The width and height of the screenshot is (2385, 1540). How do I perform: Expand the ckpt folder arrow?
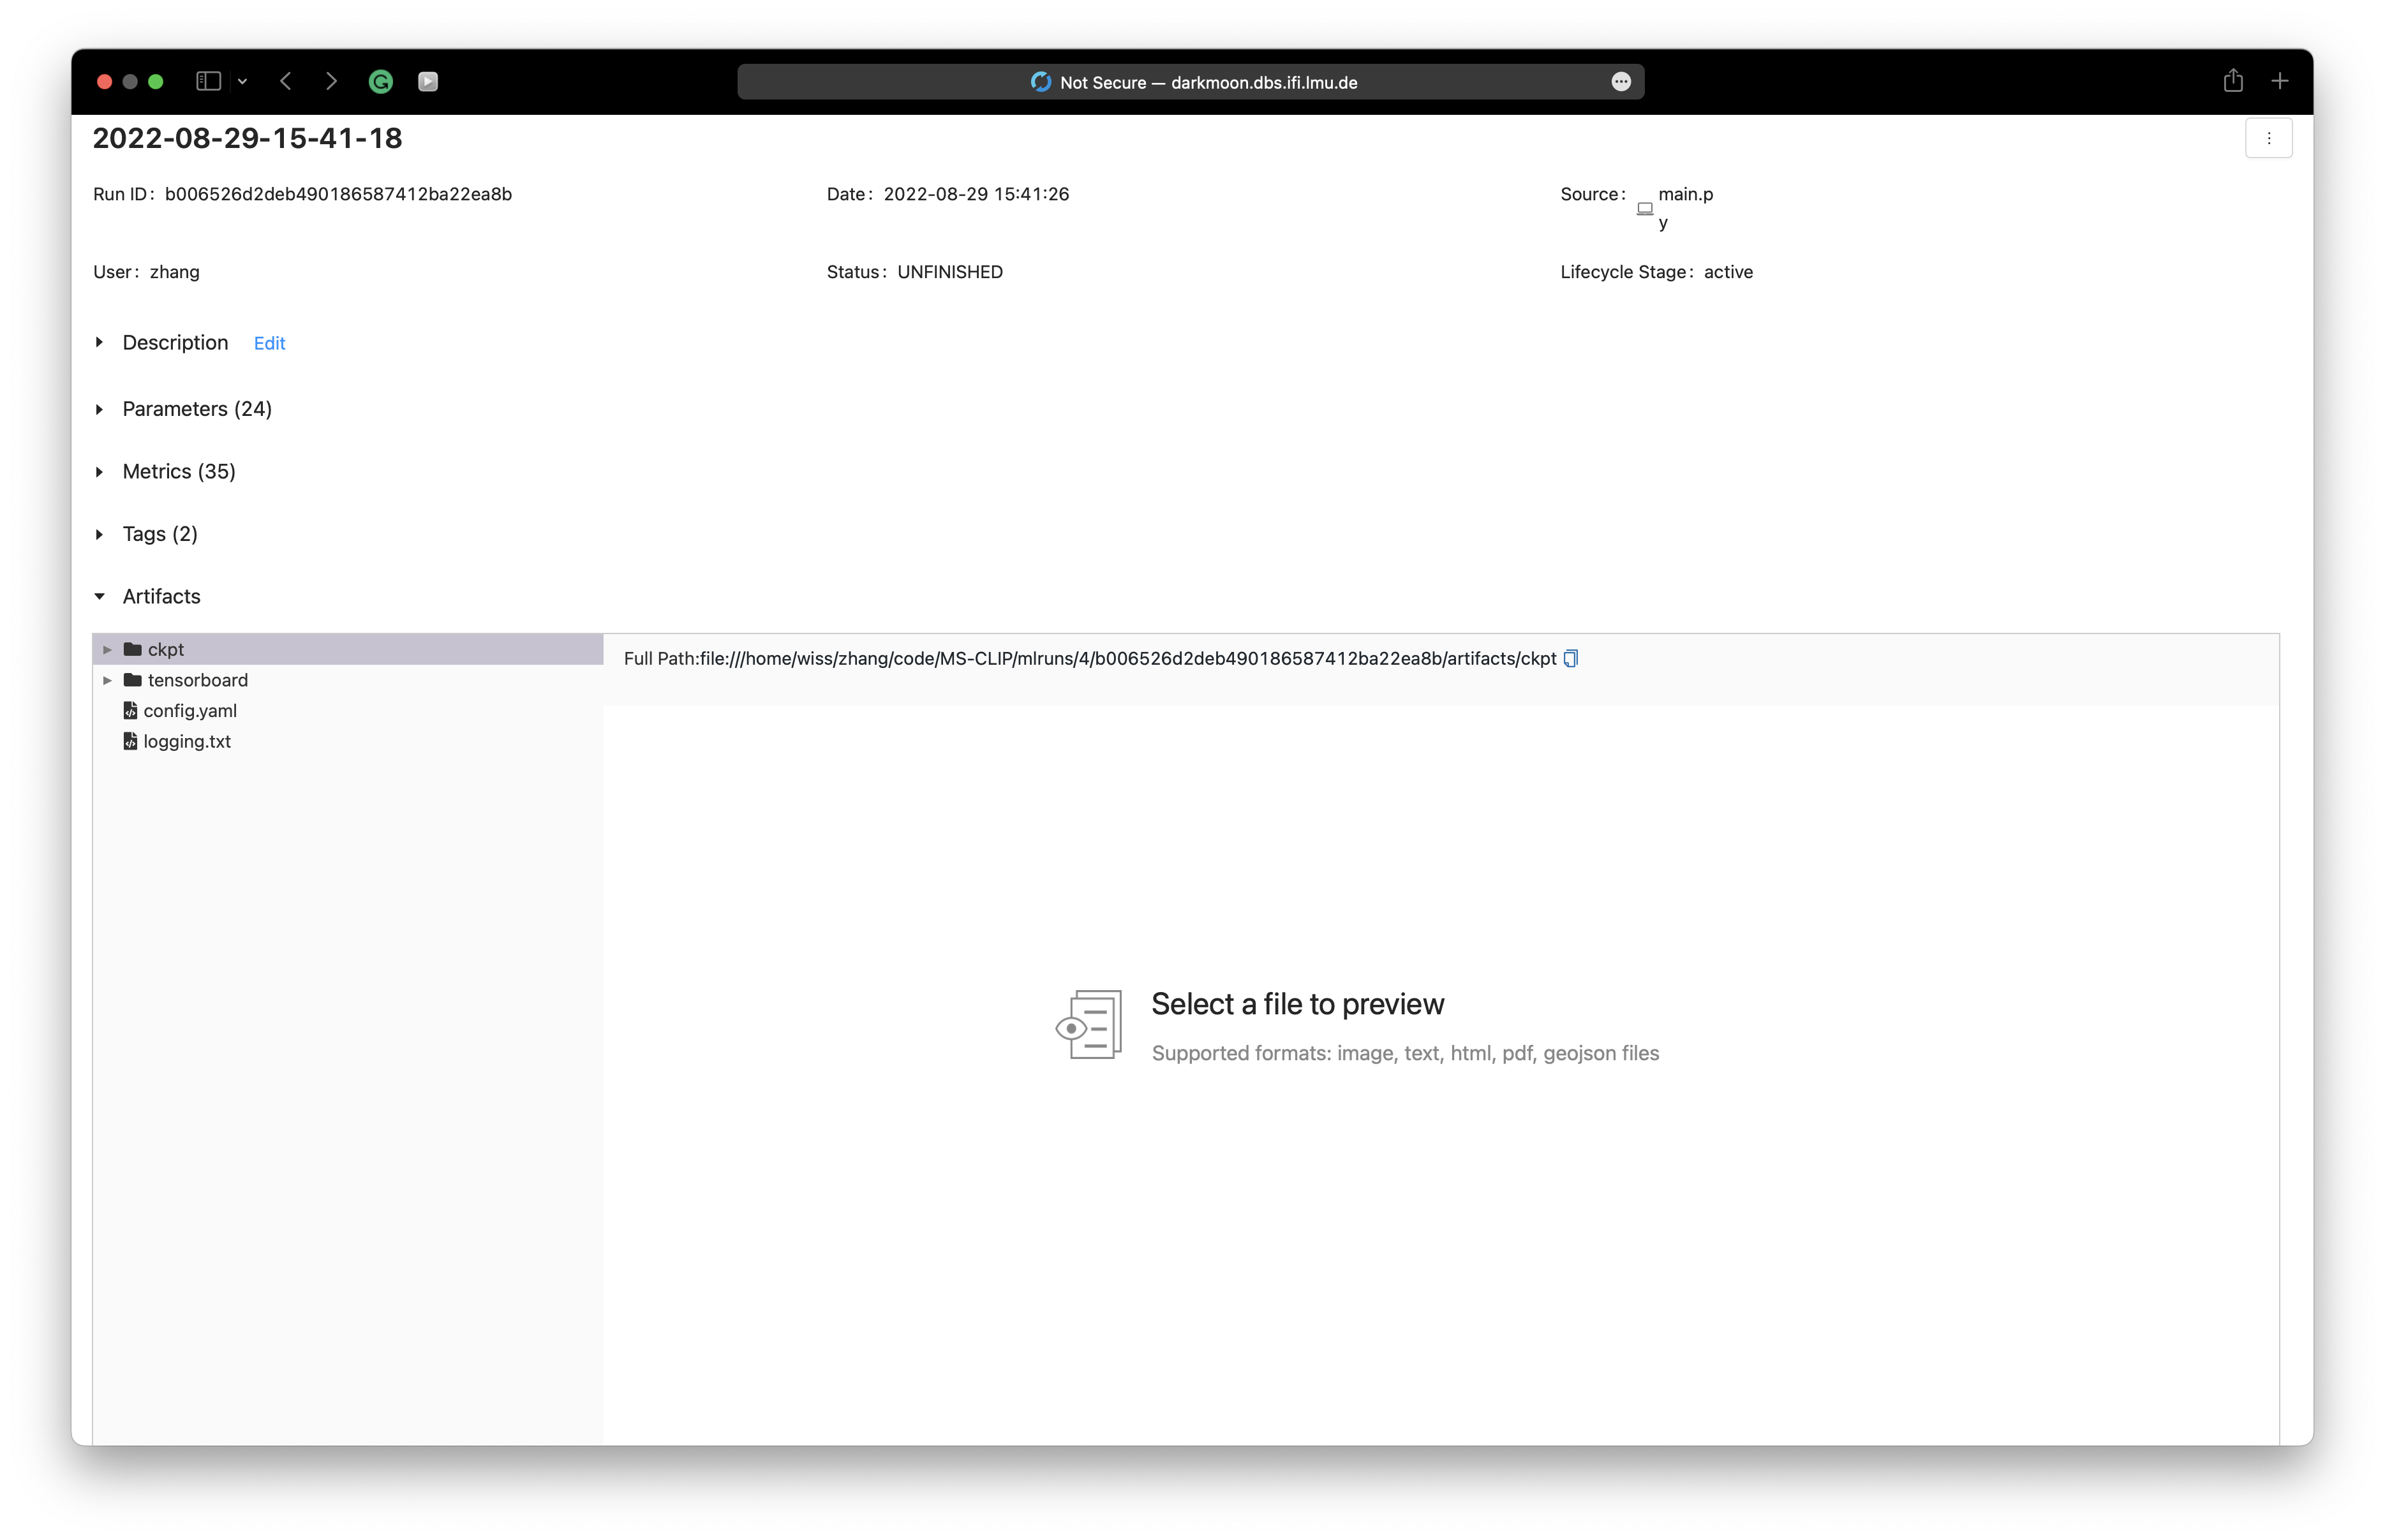click(107, 650)
